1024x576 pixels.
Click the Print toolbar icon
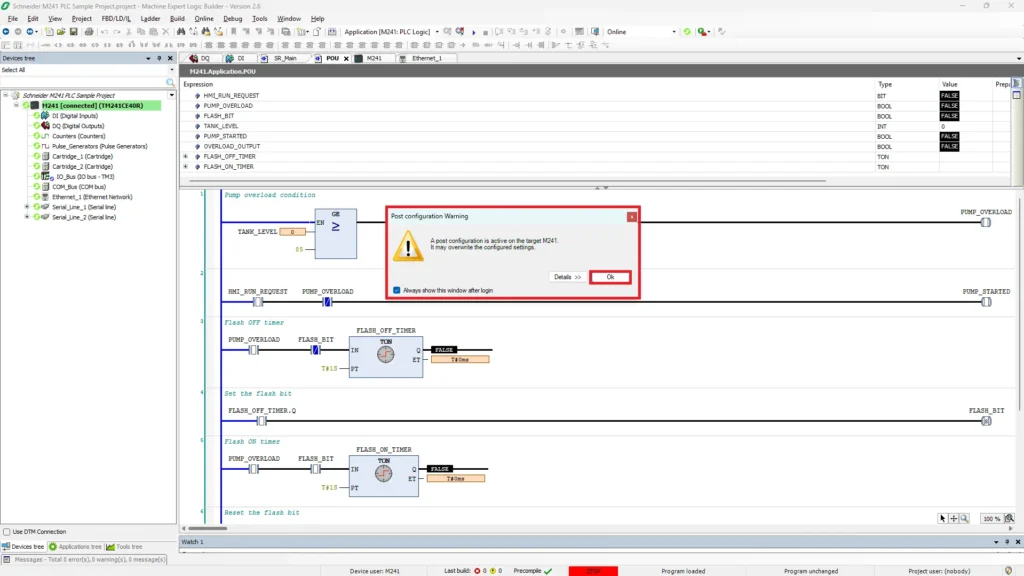89,31
